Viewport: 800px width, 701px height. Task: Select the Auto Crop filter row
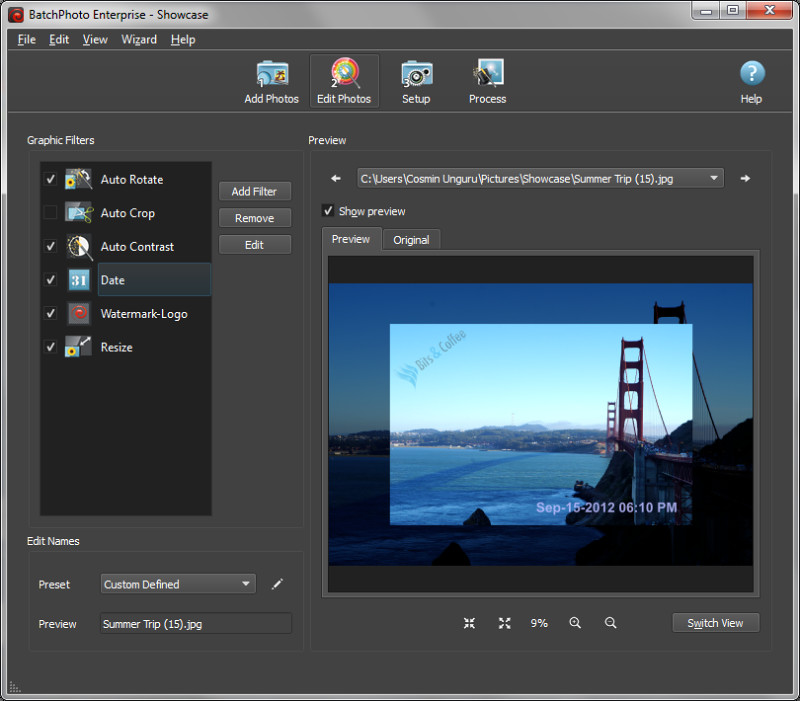click(126, 213)
